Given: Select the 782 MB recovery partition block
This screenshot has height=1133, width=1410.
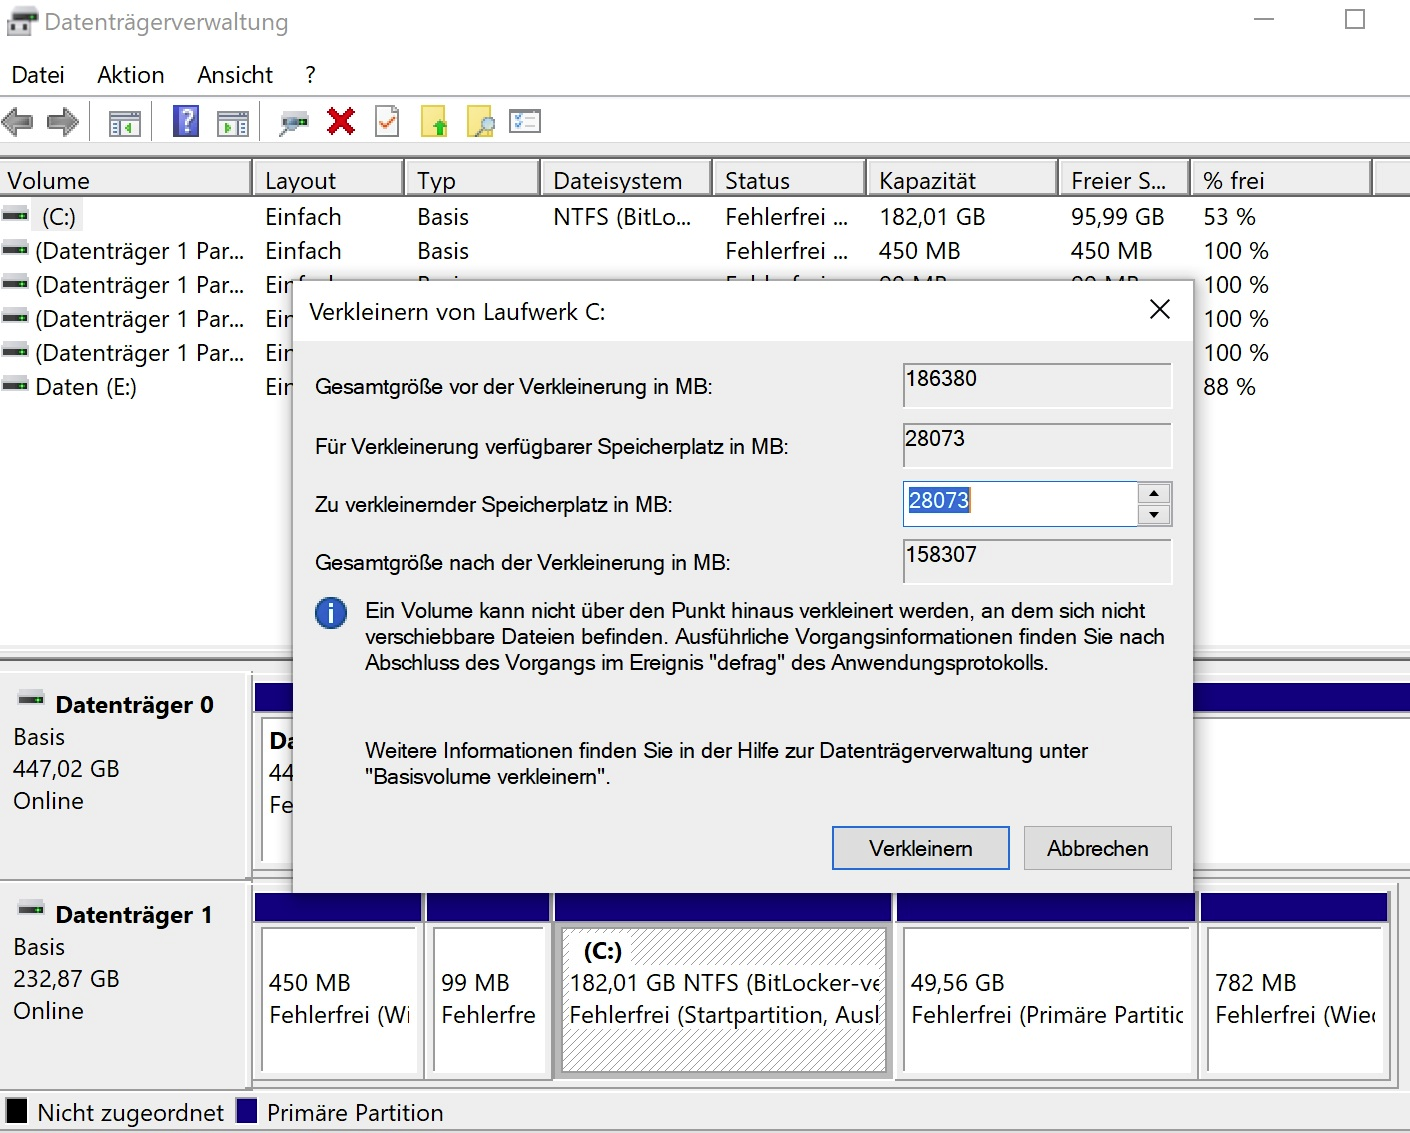Looking at the screenshot, I should point(1295,999).
